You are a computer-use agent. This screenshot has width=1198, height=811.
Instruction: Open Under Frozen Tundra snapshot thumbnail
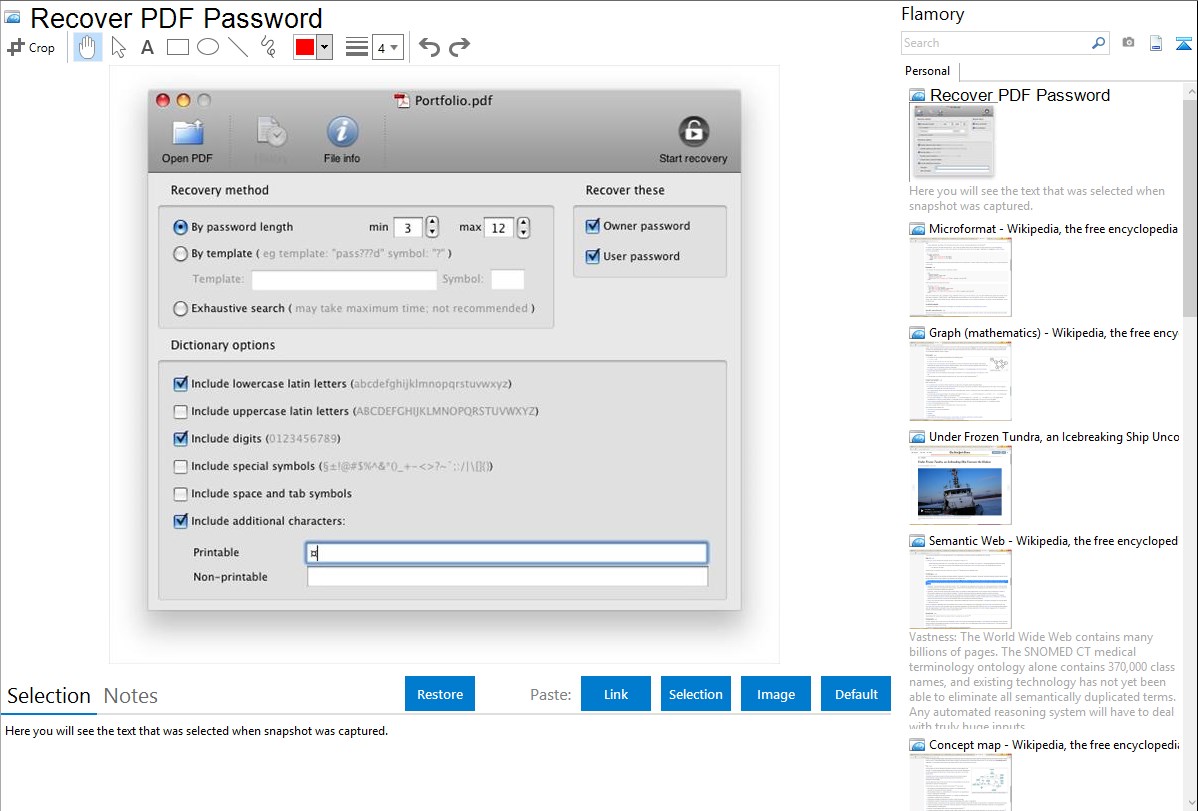960,485
